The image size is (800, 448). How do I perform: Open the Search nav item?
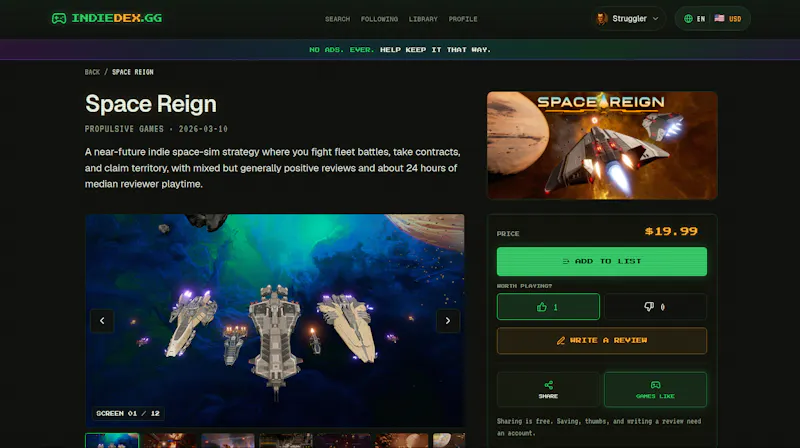coord(337,19)
